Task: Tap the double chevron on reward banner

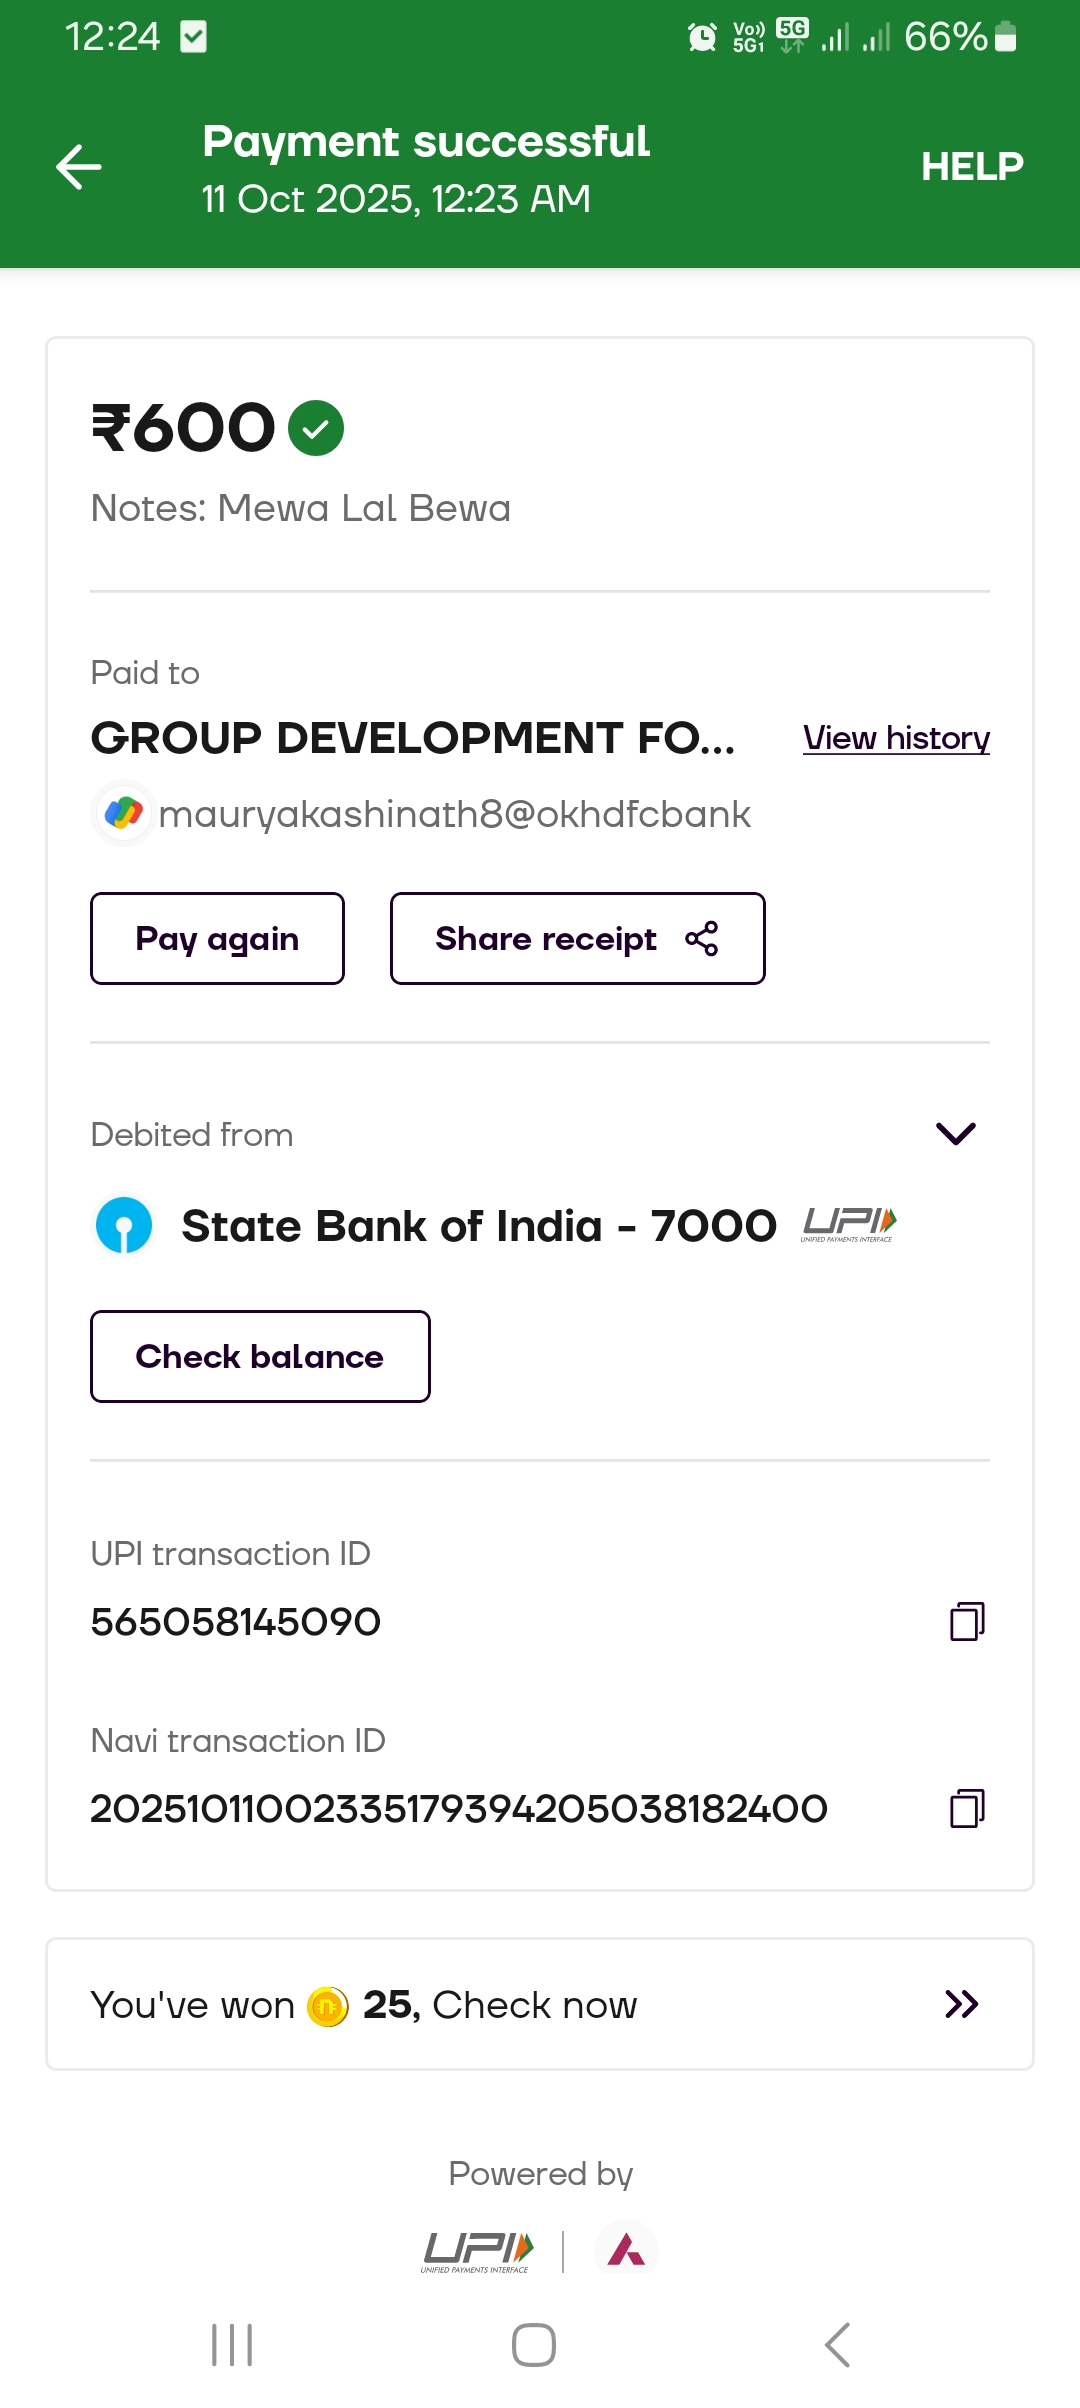Action: pyautogui.click(x=961, y=2004)
